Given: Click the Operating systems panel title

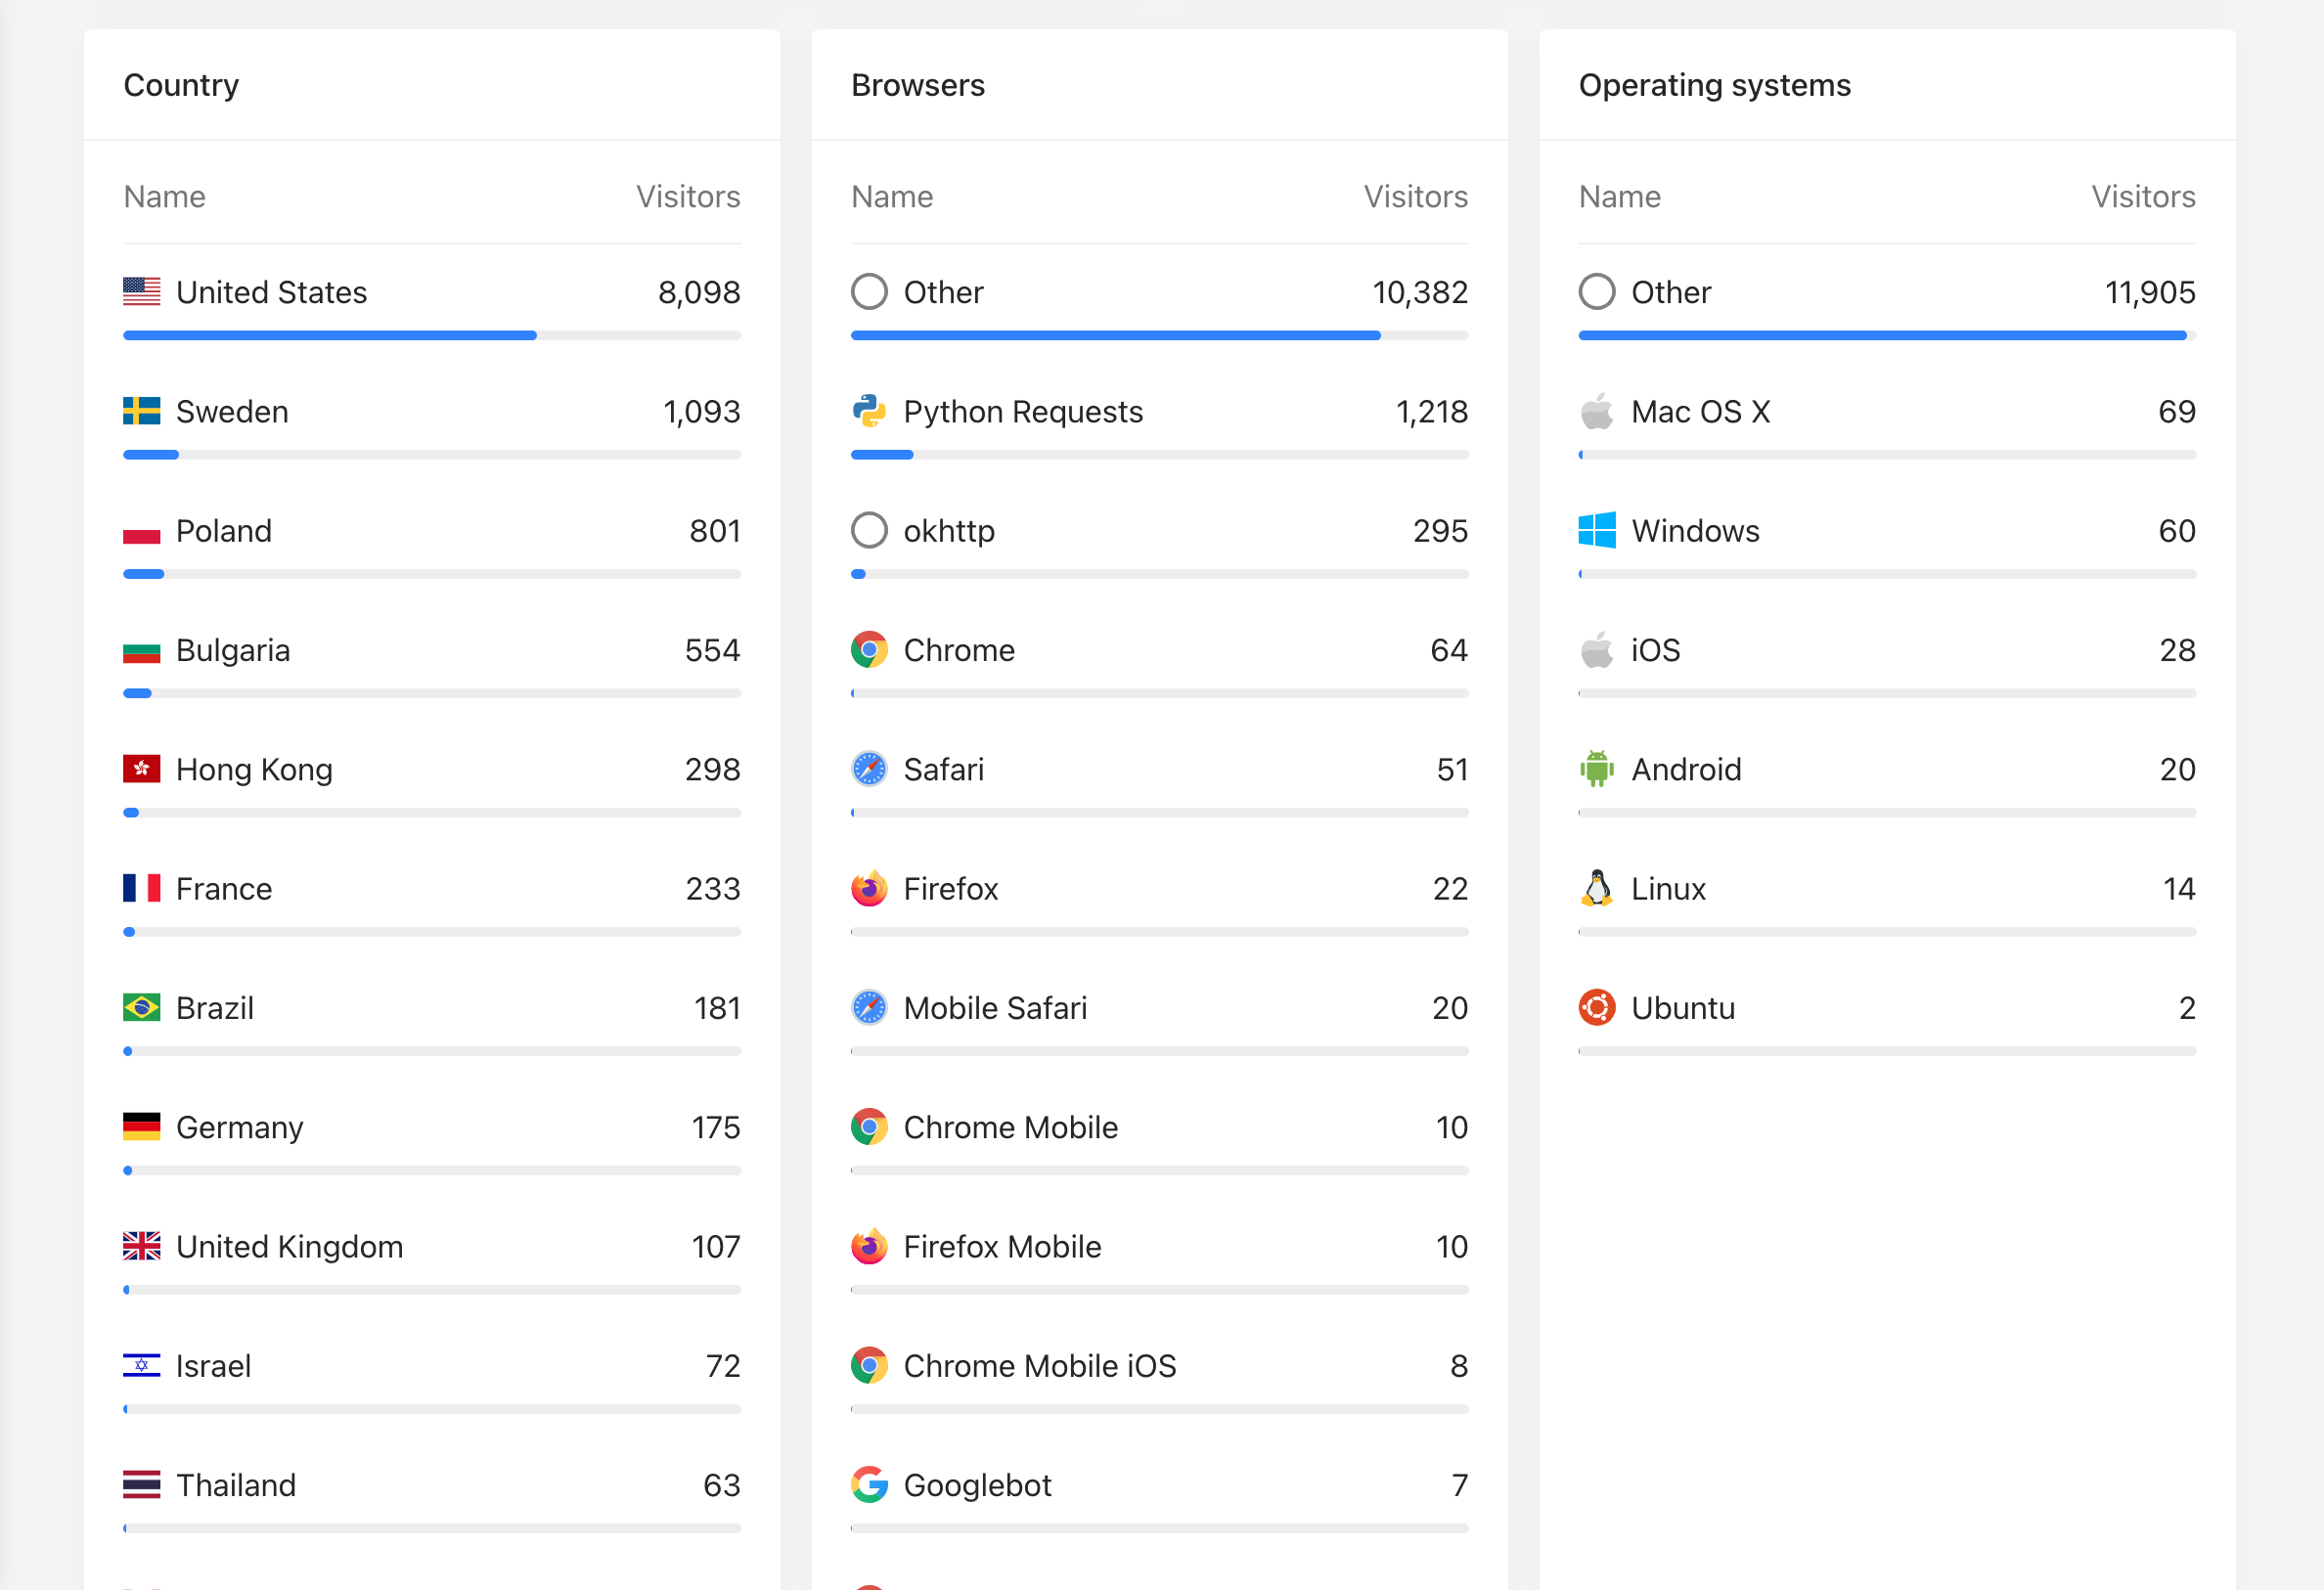Looking at the screenshot, I should point(1714,85).
